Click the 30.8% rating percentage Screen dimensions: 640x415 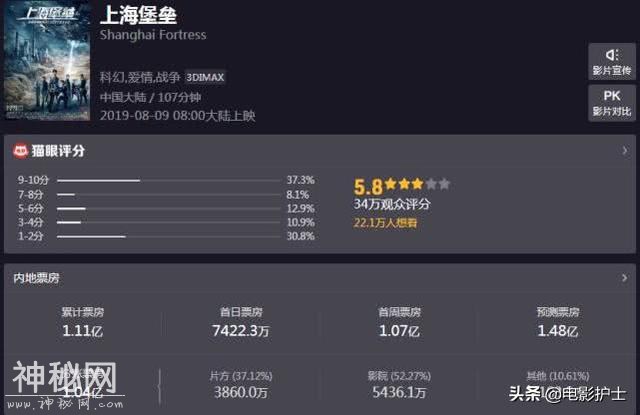click(x=300, y=236)
